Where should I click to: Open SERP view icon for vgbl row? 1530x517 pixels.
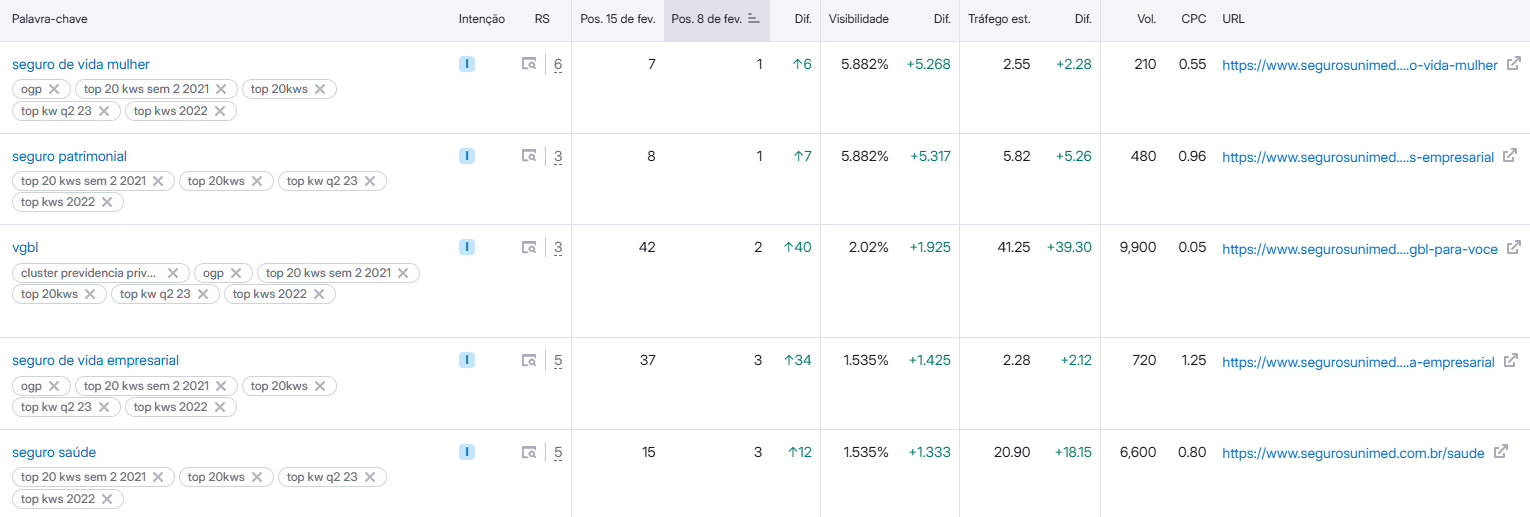529,247
